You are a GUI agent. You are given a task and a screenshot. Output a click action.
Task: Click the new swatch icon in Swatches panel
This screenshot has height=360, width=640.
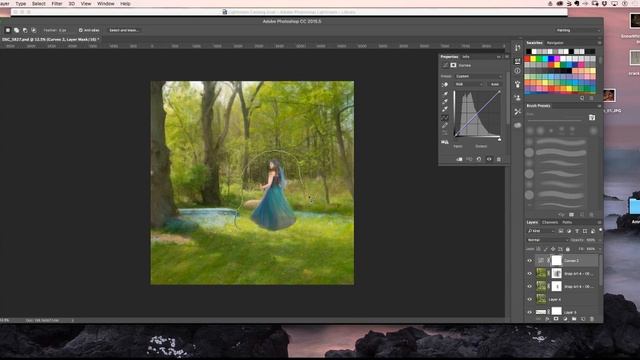click(582, 98)
